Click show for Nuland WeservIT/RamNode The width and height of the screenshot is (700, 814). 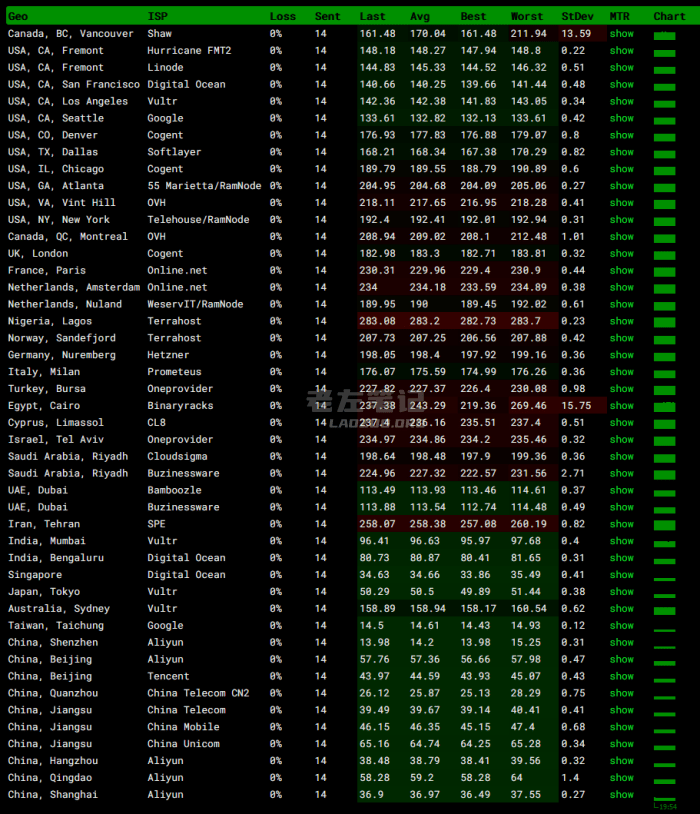(622, 304)
